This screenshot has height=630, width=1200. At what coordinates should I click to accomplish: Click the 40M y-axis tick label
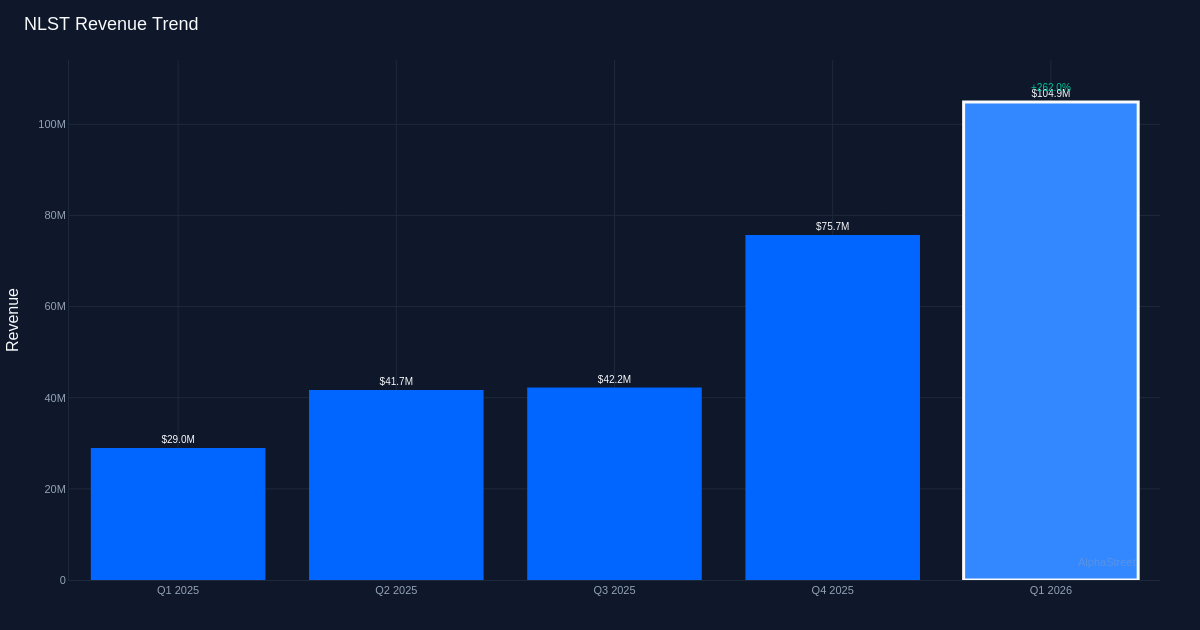(x=55, y=398)
